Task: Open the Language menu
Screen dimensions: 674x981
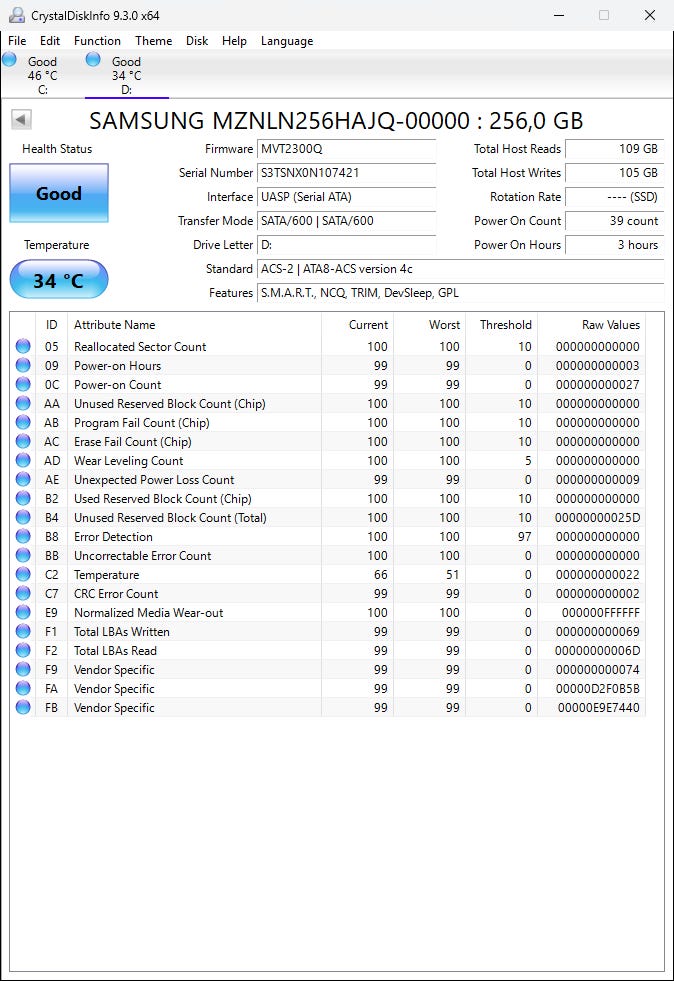Action: coord(287,41)
